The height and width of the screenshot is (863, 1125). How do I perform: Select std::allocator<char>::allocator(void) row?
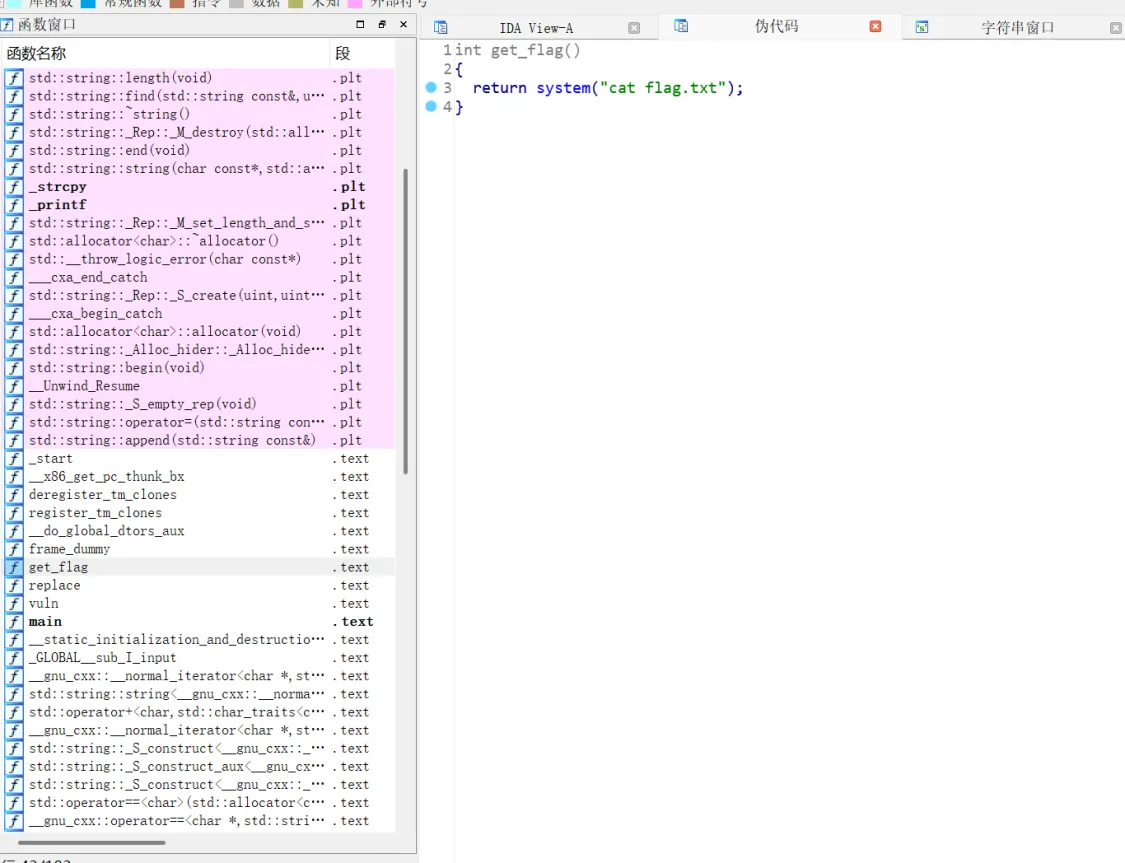199,331
